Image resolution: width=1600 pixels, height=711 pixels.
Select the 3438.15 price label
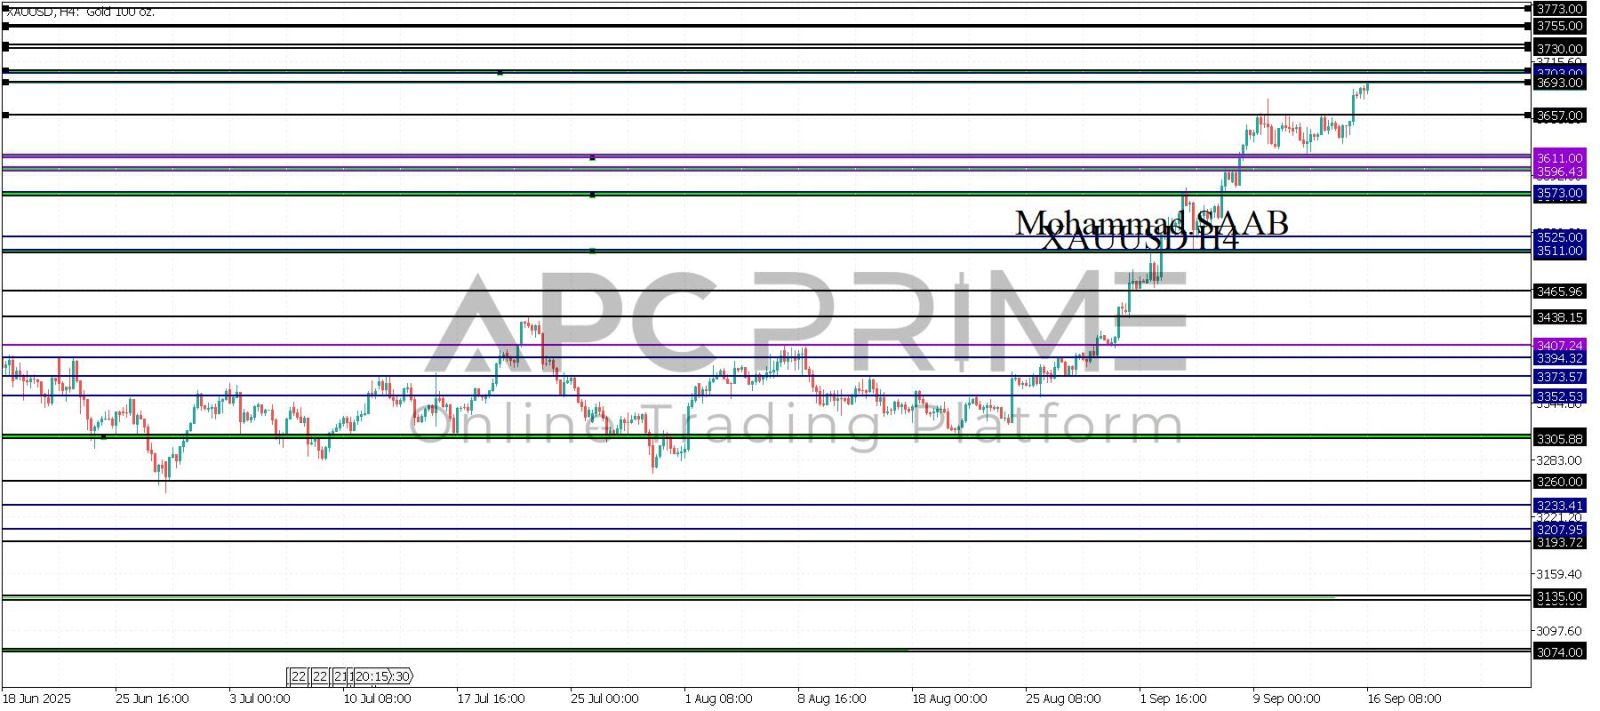[1559, 317]
